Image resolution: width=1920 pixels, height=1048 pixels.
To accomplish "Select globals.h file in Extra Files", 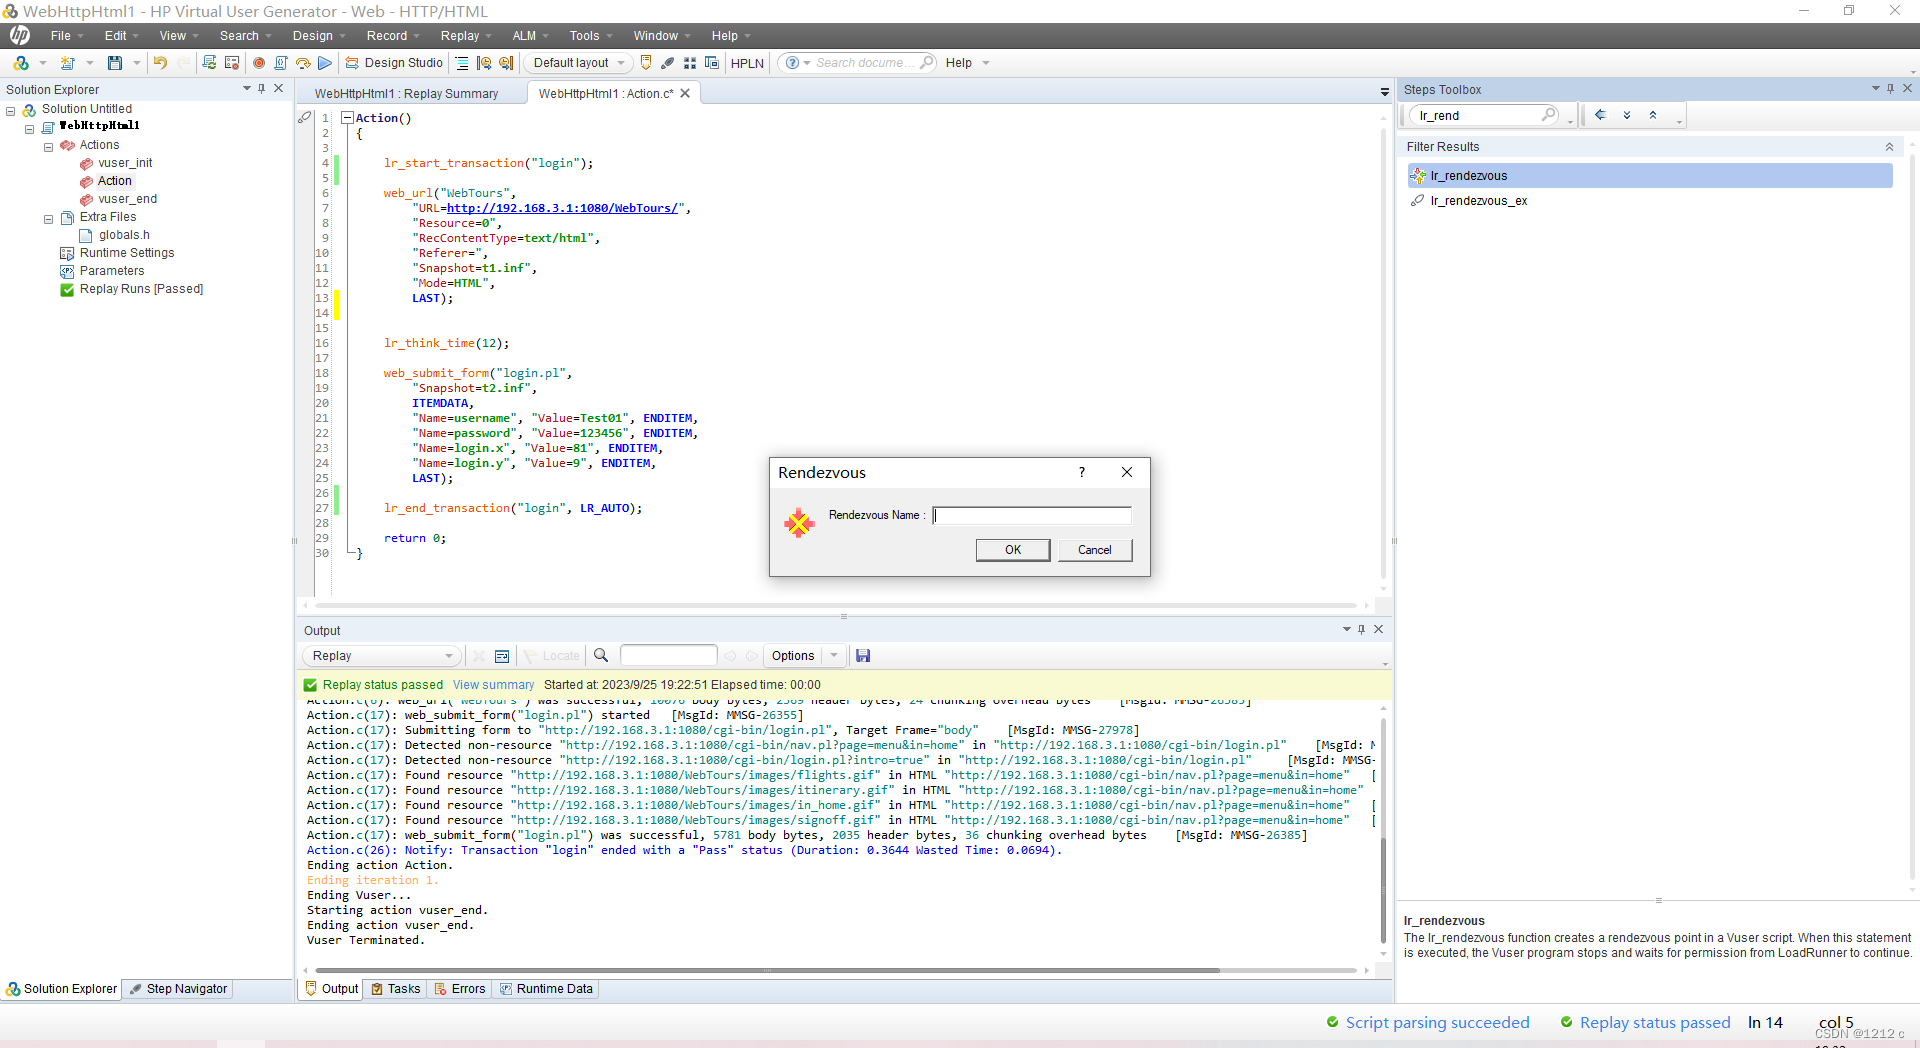I will (124, 235).
